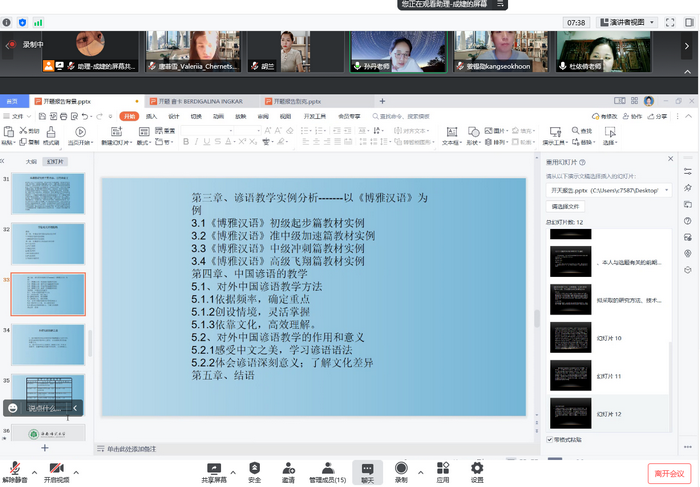Click the 开启视频 camera icon
Screen dimensions: 700x487
coord(56,468)
